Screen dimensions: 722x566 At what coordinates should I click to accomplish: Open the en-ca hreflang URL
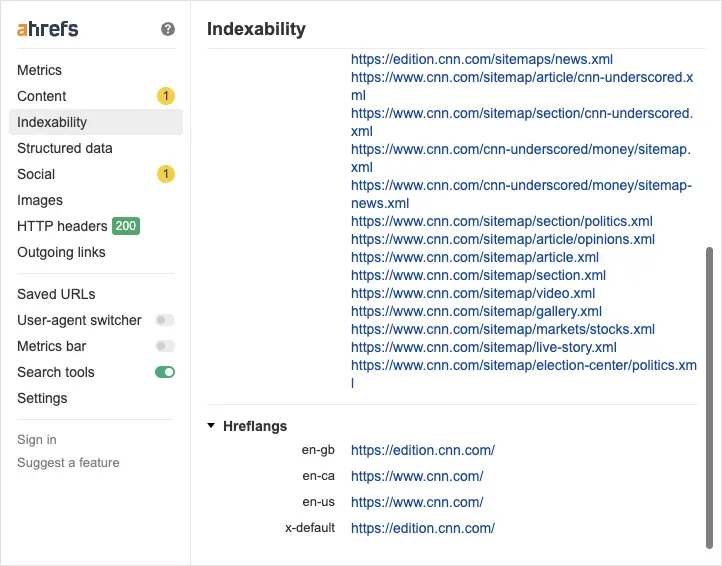417,476
